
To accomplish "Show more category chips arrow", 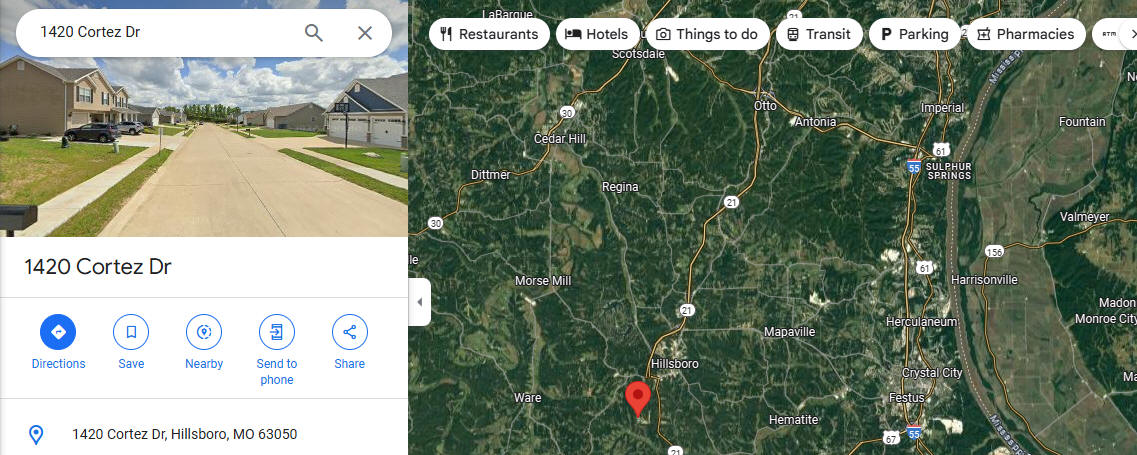I will pyautogui.click(x=1130, y=34).
